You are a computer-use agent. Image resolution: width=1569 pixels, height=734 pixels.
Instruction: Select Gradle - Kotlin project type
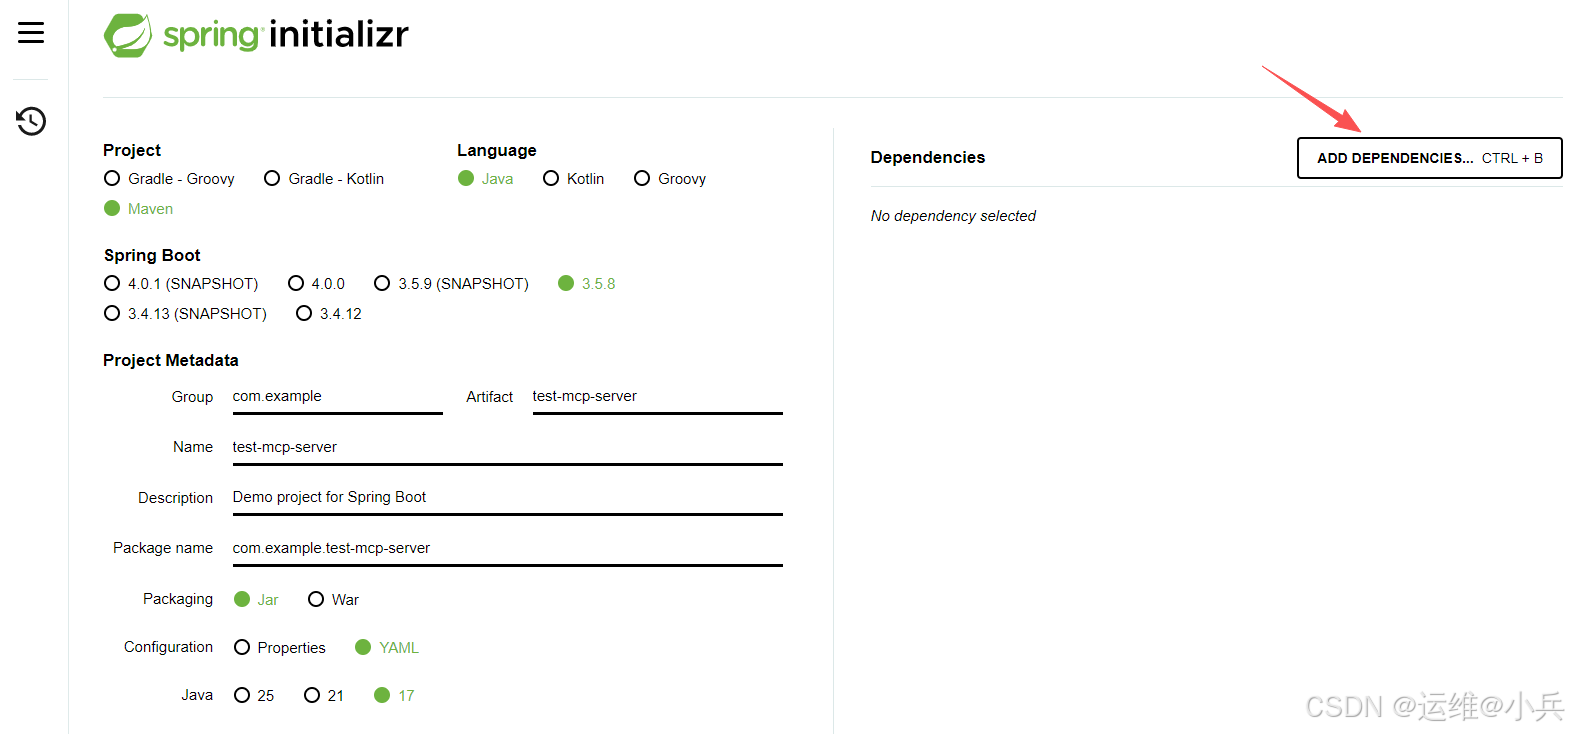click(x=324, y=179)
